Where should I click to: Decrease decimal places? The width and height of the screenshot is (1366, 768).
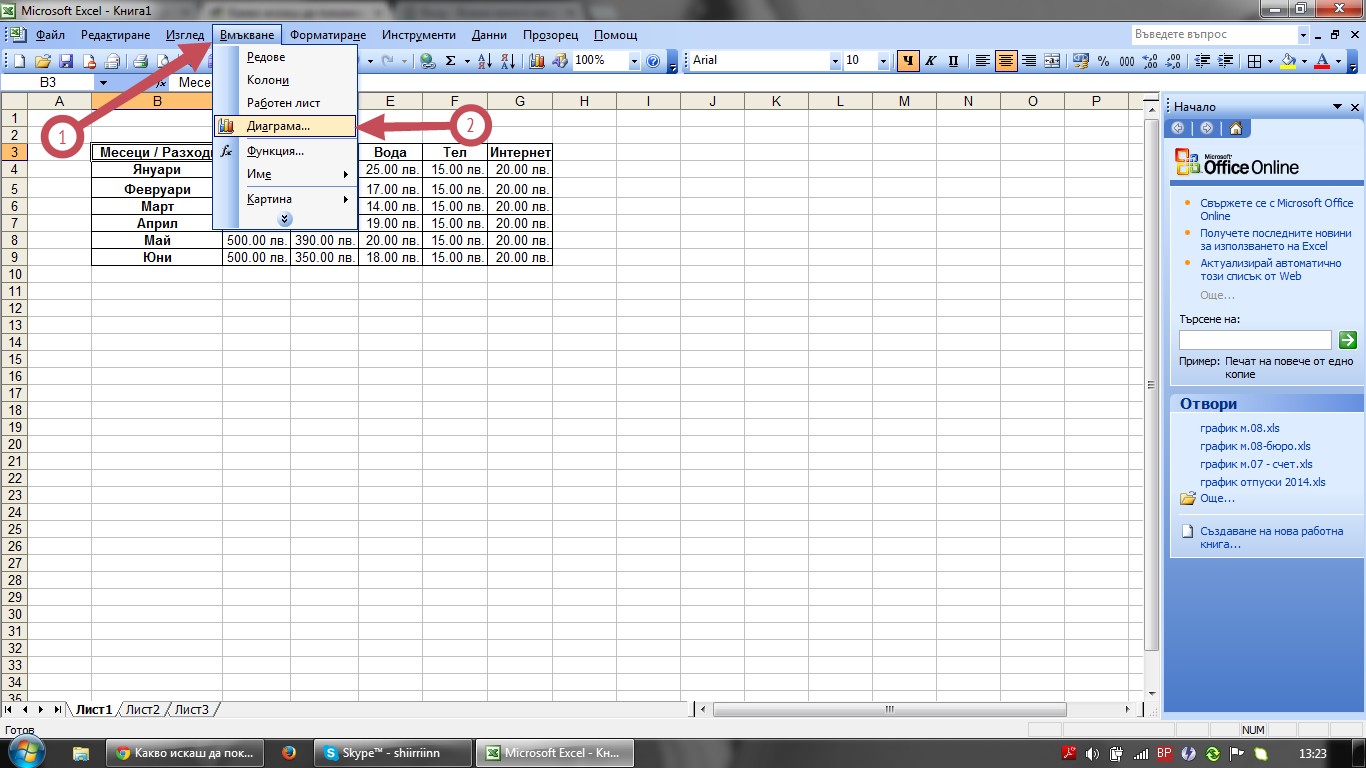(1173, 61)
